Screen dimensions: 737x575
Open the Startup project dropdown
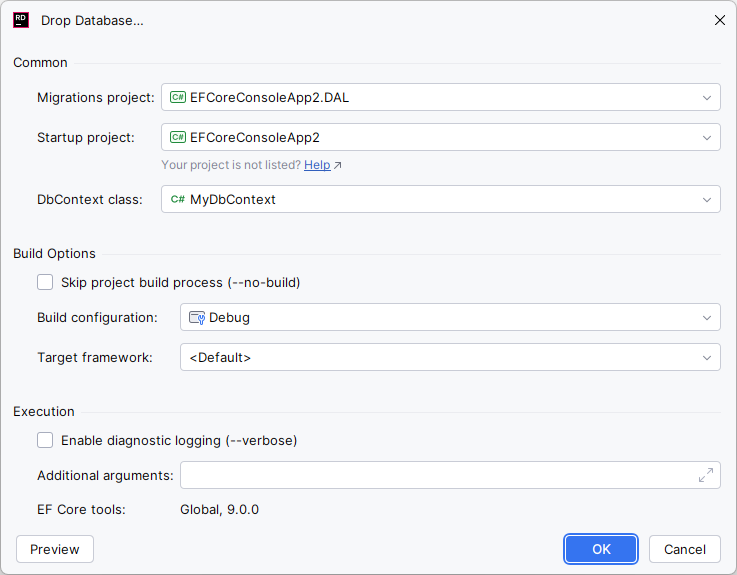(707, 137)
